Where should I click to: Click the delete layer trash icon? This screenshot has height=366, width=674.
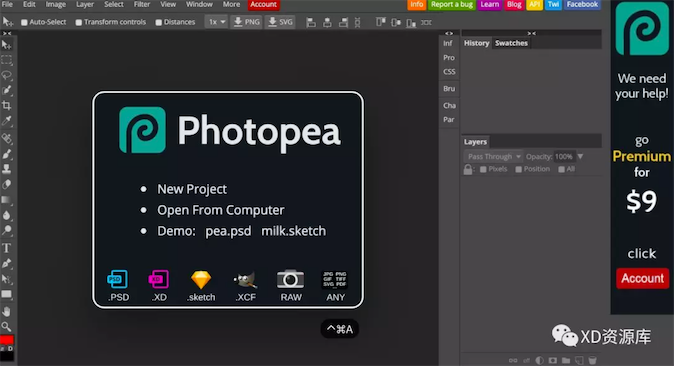click(592, 360)
